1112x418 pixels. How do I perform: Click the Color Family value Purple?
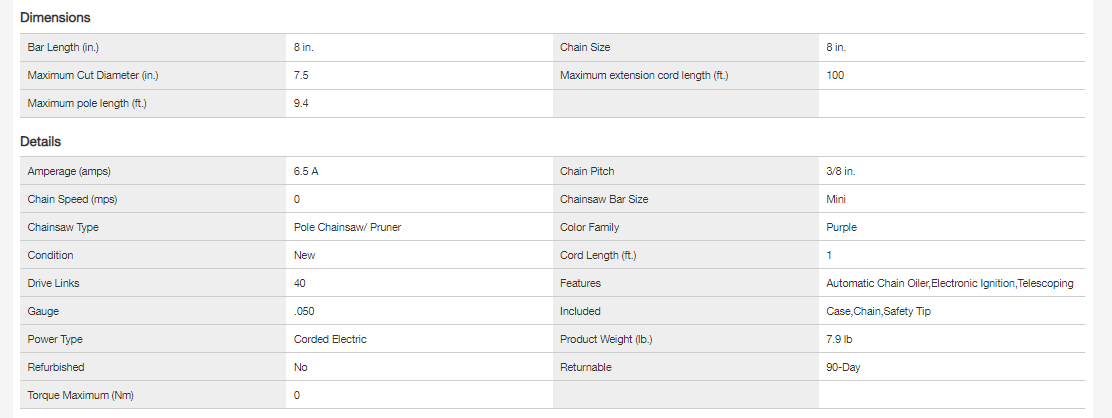click(x=841, y=228)
